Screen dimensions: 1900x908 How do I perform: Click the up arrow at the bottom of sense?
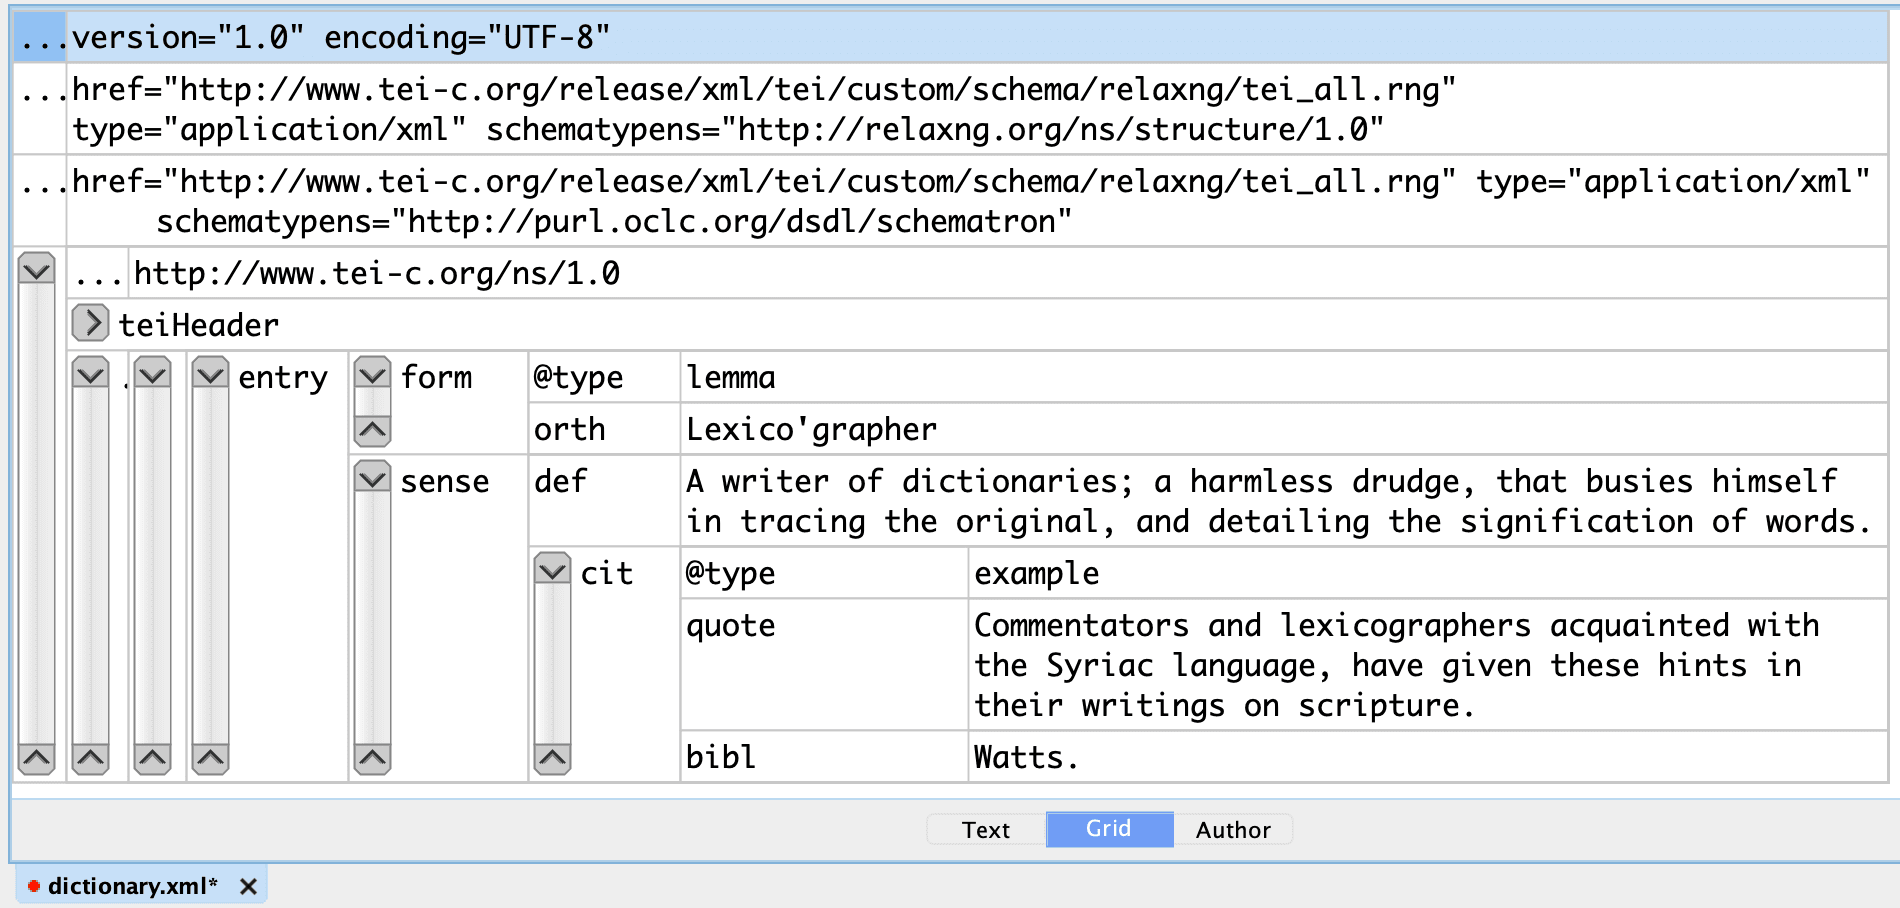point(372,759)
